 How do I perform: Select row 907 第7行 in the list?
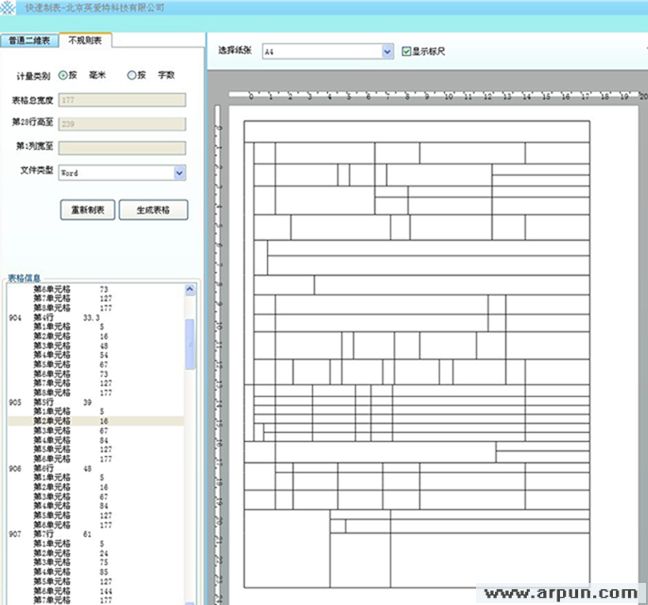point(50,534)
